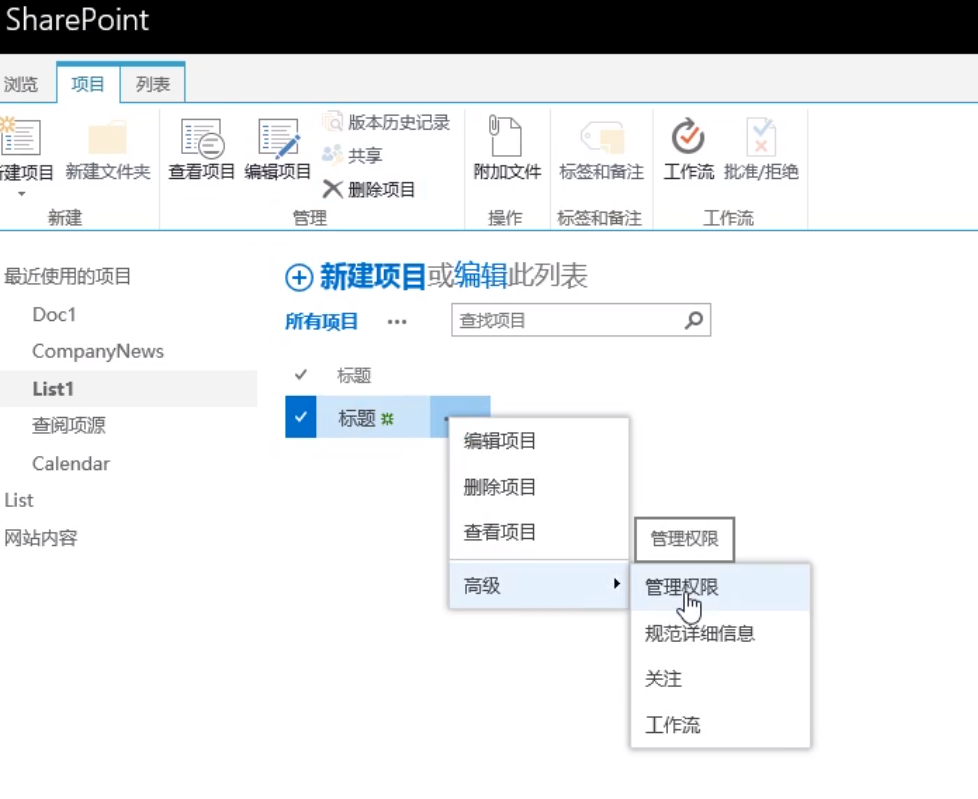Open the views ellipsis menu next to 所有项目

pyautogui.click(x=397, y=322)
